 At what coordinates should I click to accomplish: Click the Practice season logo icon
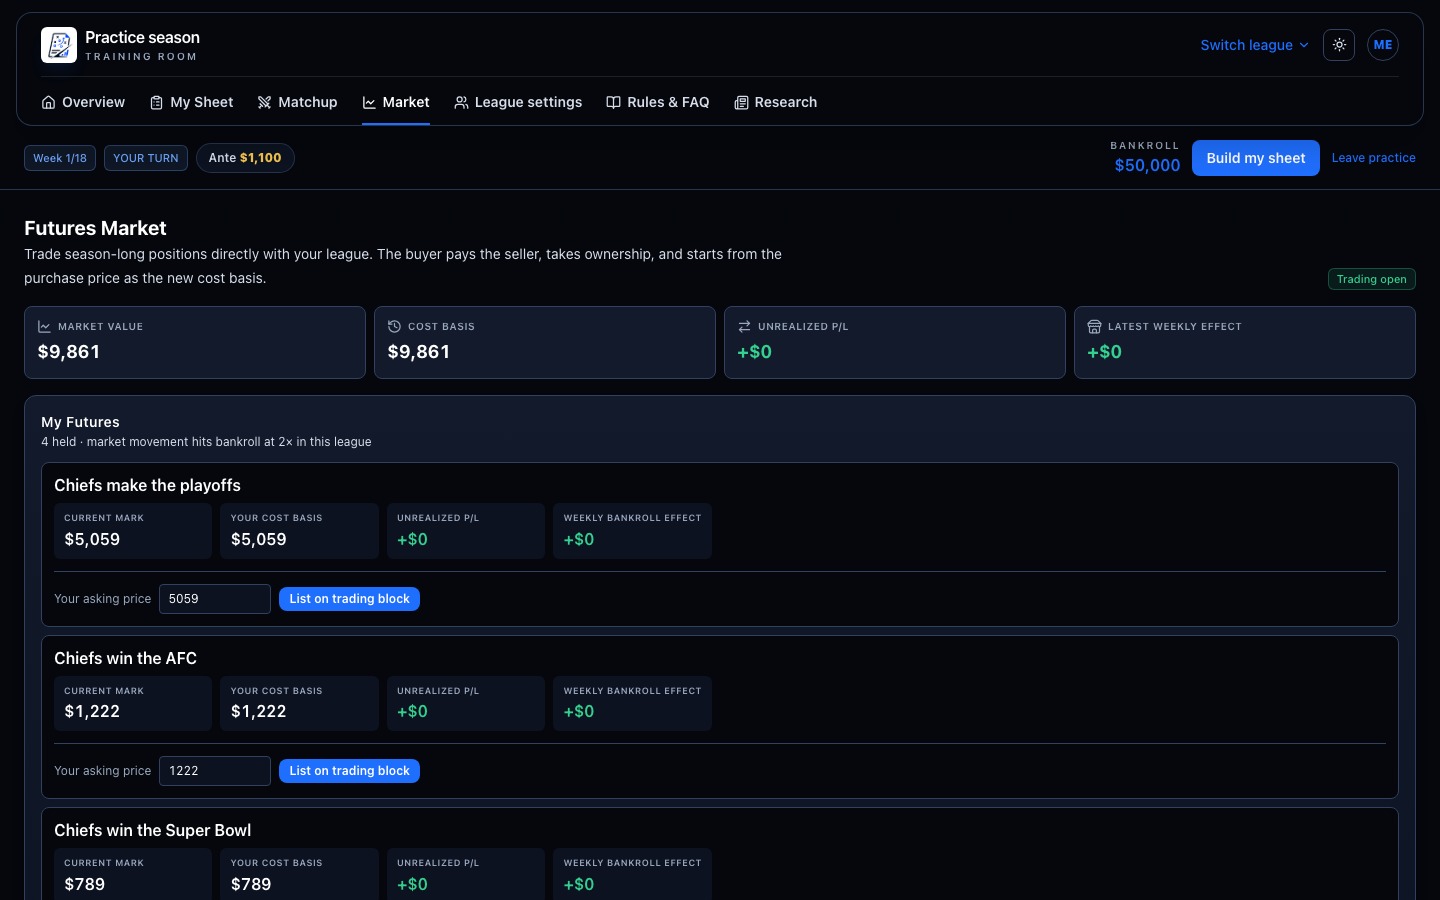59,45
